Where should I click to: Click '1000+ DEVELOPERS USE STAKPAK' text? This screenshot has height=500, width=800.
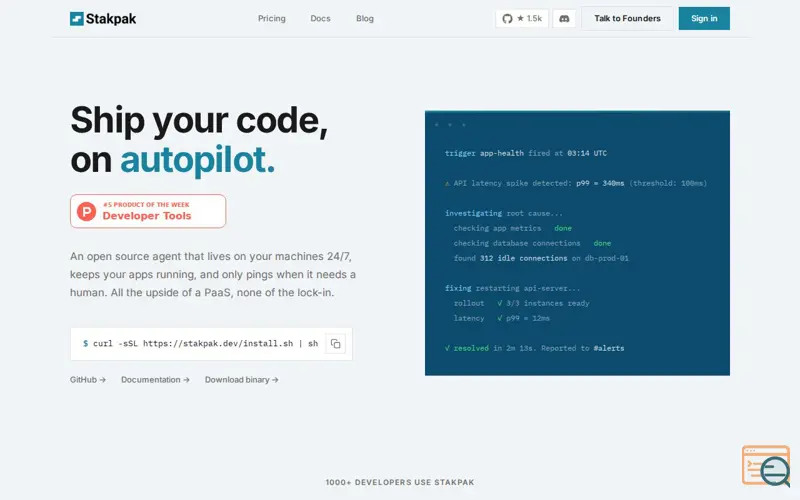400,482
